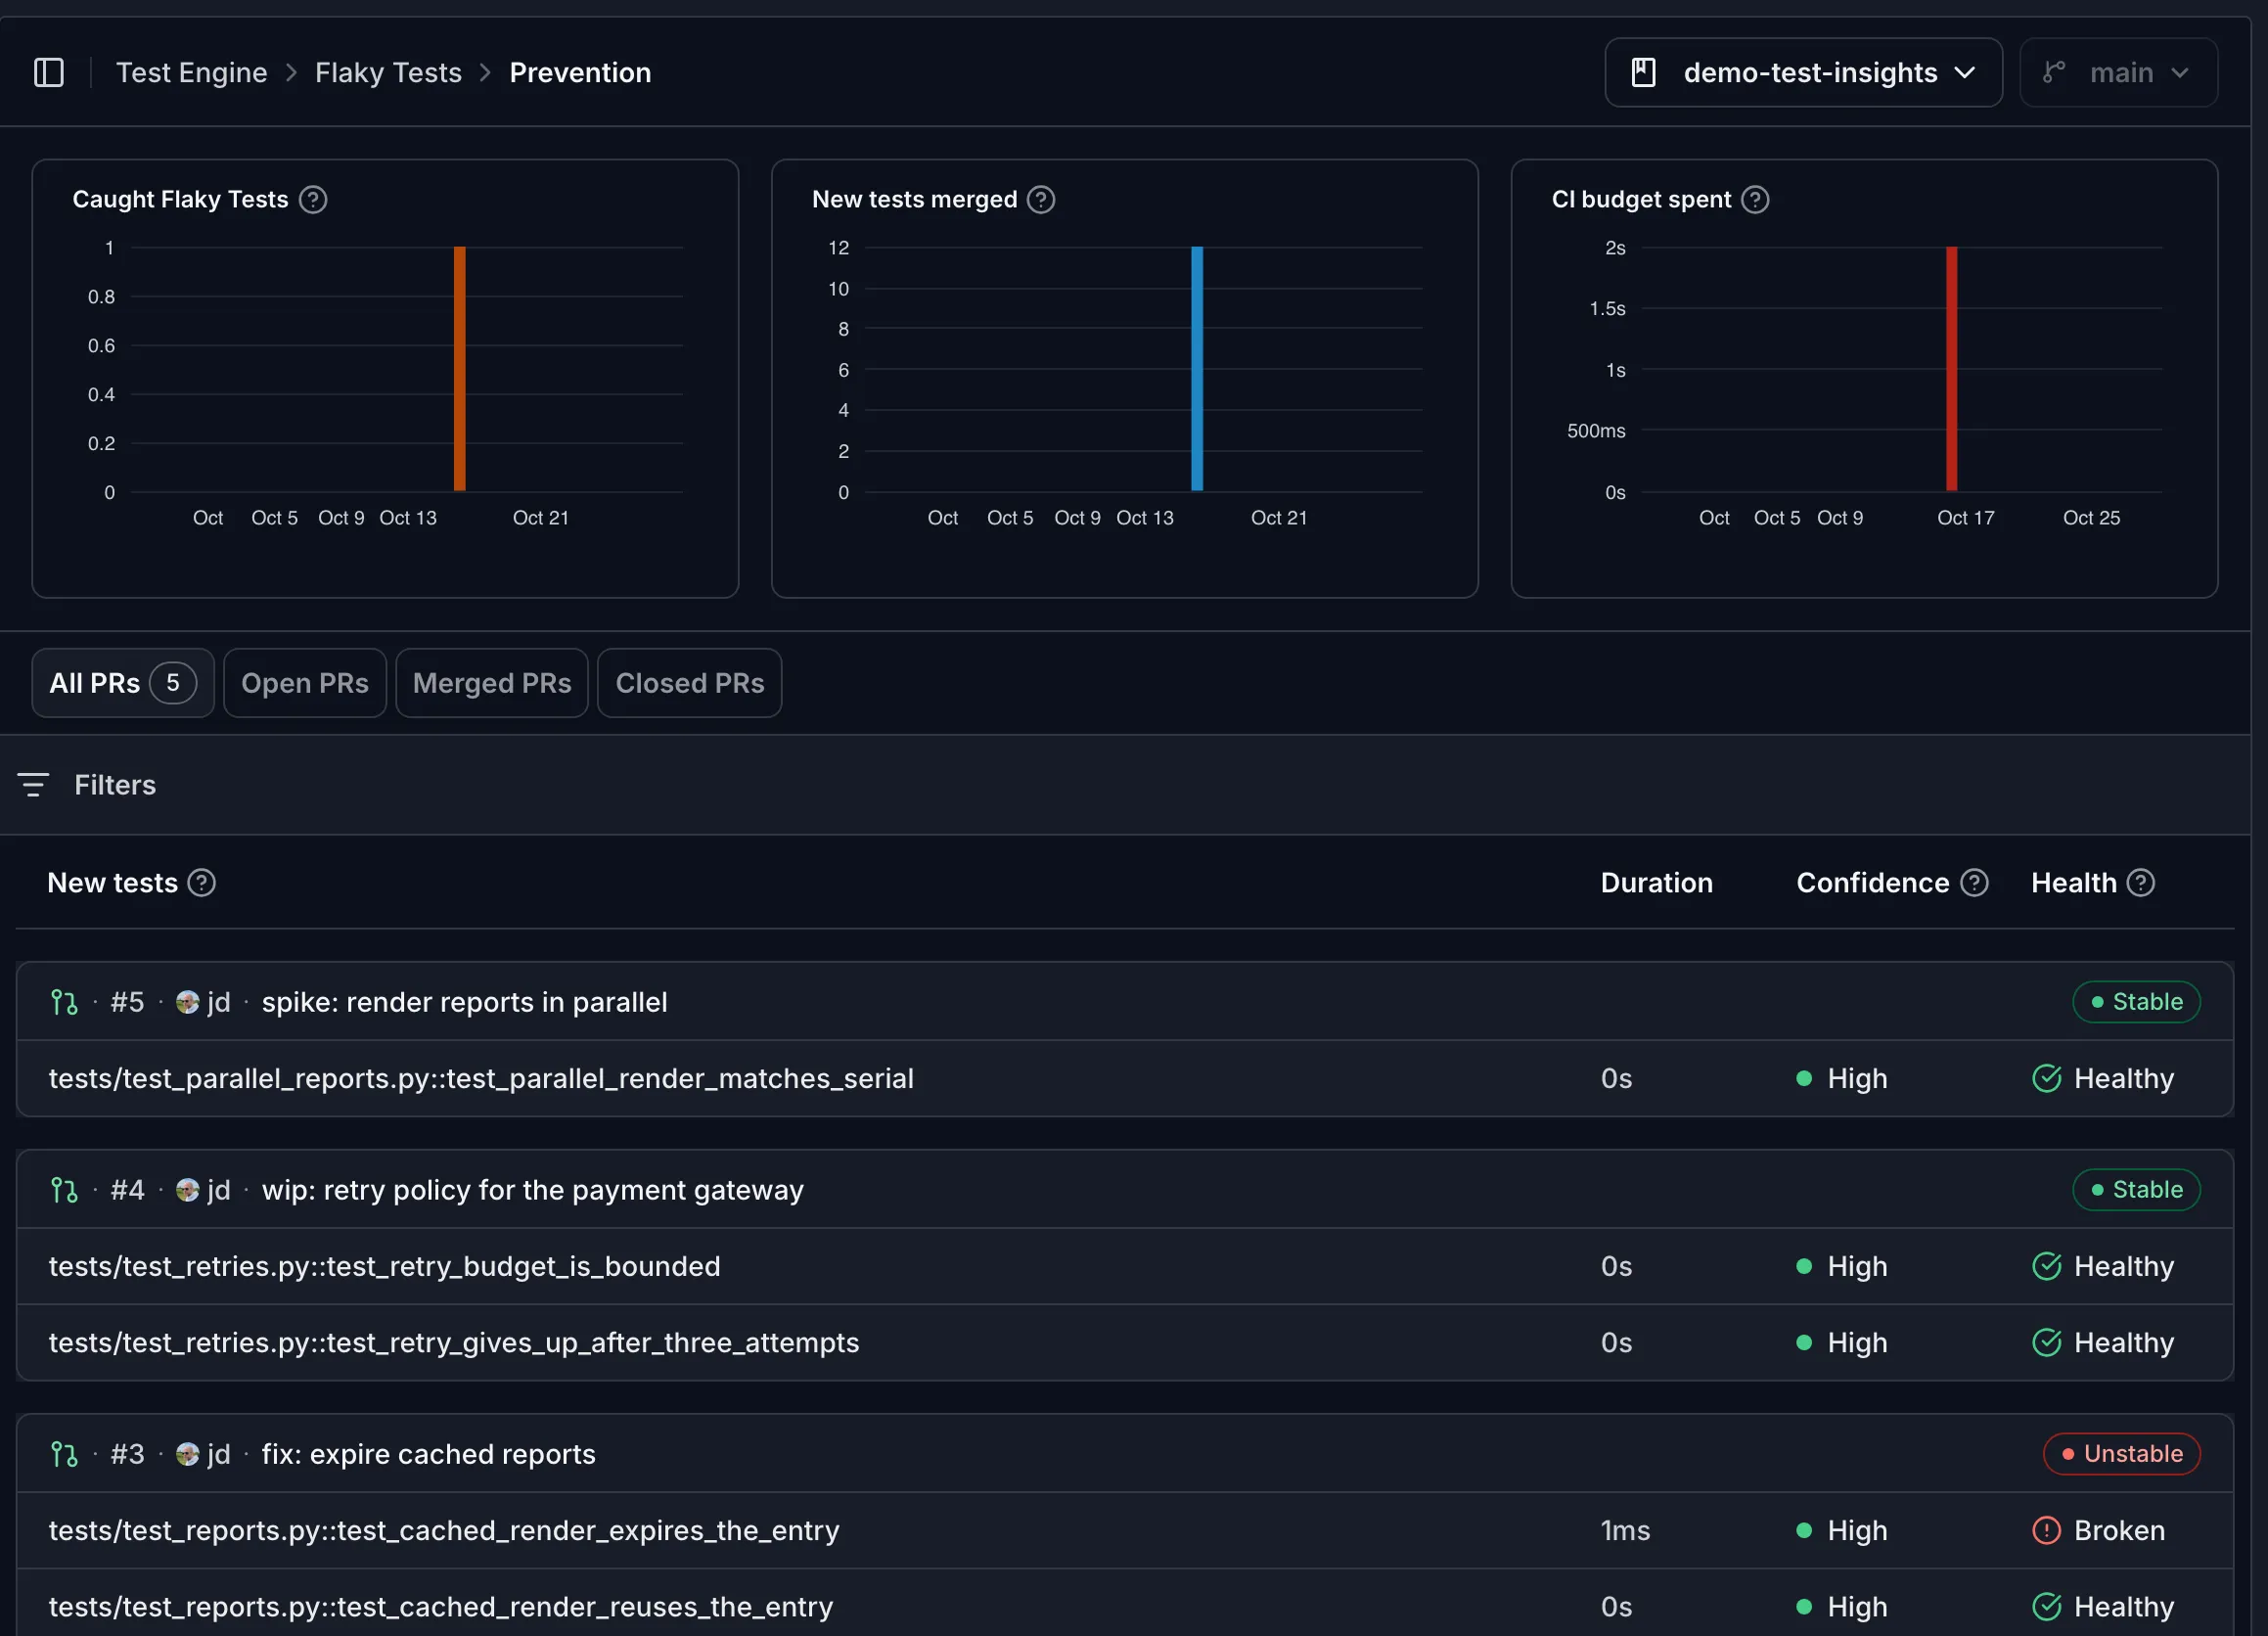
Task: Click the Prevention breadcrumb
Action: pyautogui.click(x=580, y=72)
